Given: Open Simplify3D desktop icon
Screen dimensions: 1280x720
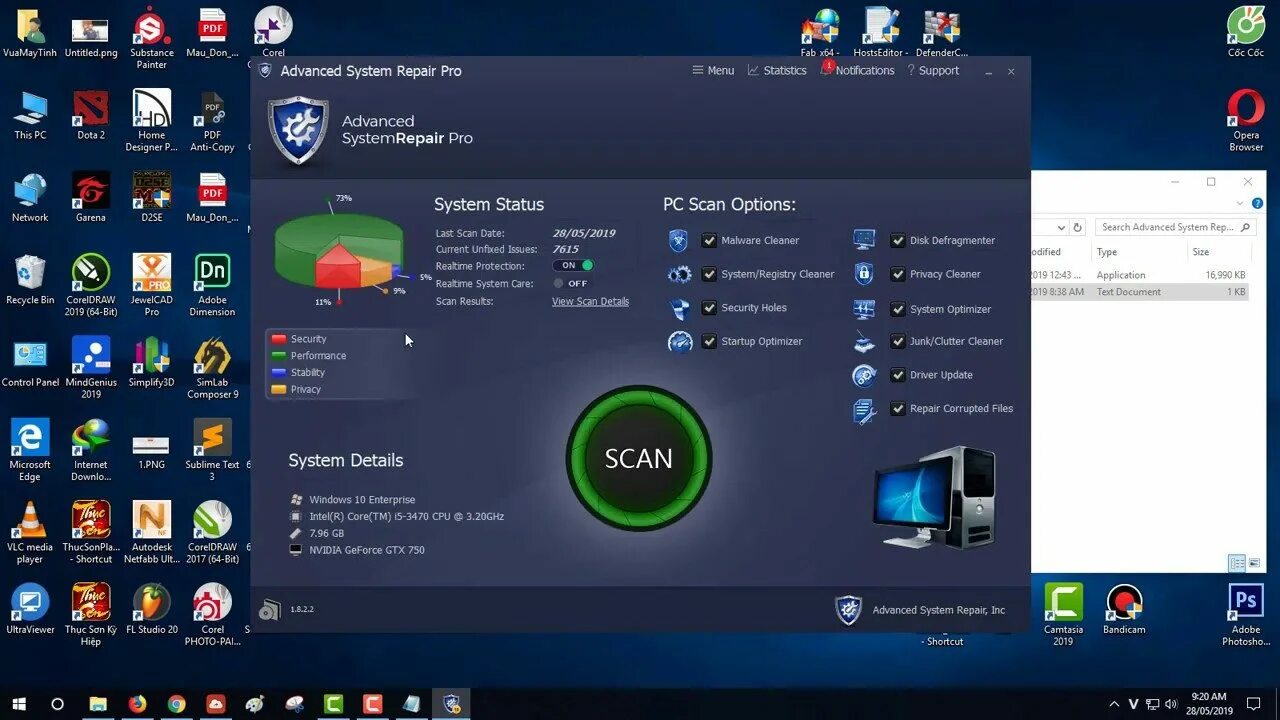Looking at the screenshot, I should (152, 362).
